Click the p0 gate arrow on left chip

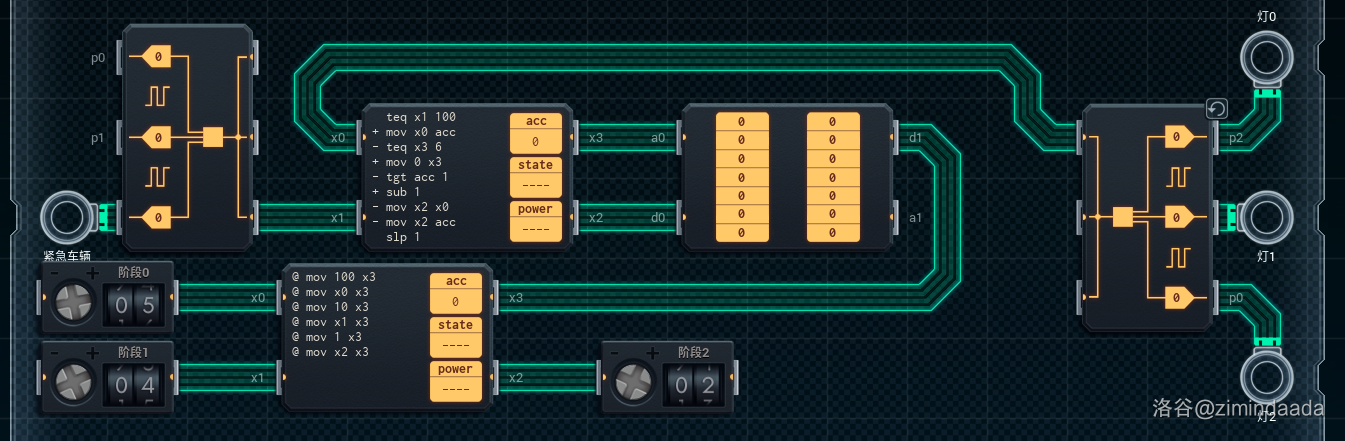[x=157, y=57]
